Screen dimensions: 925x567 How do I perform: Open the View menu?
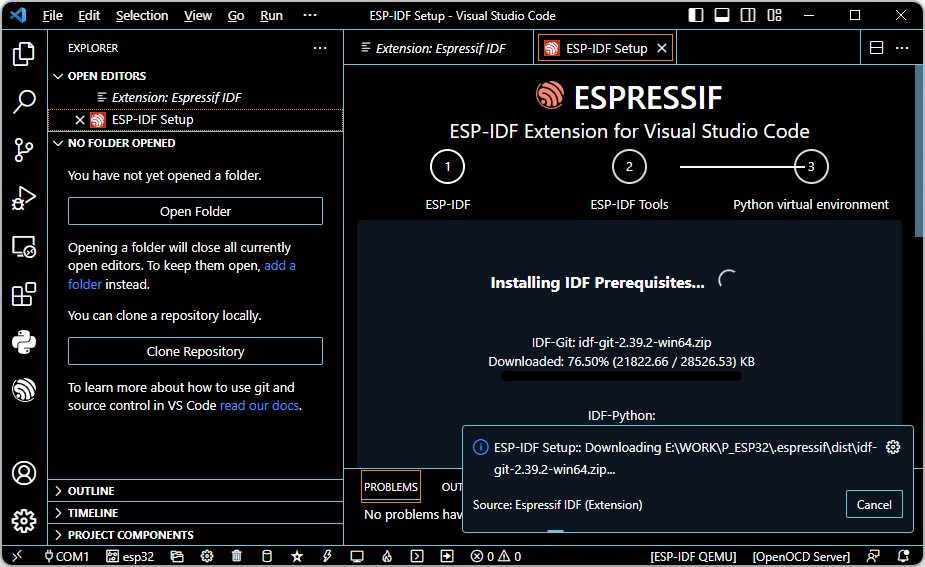coord(198,15)
